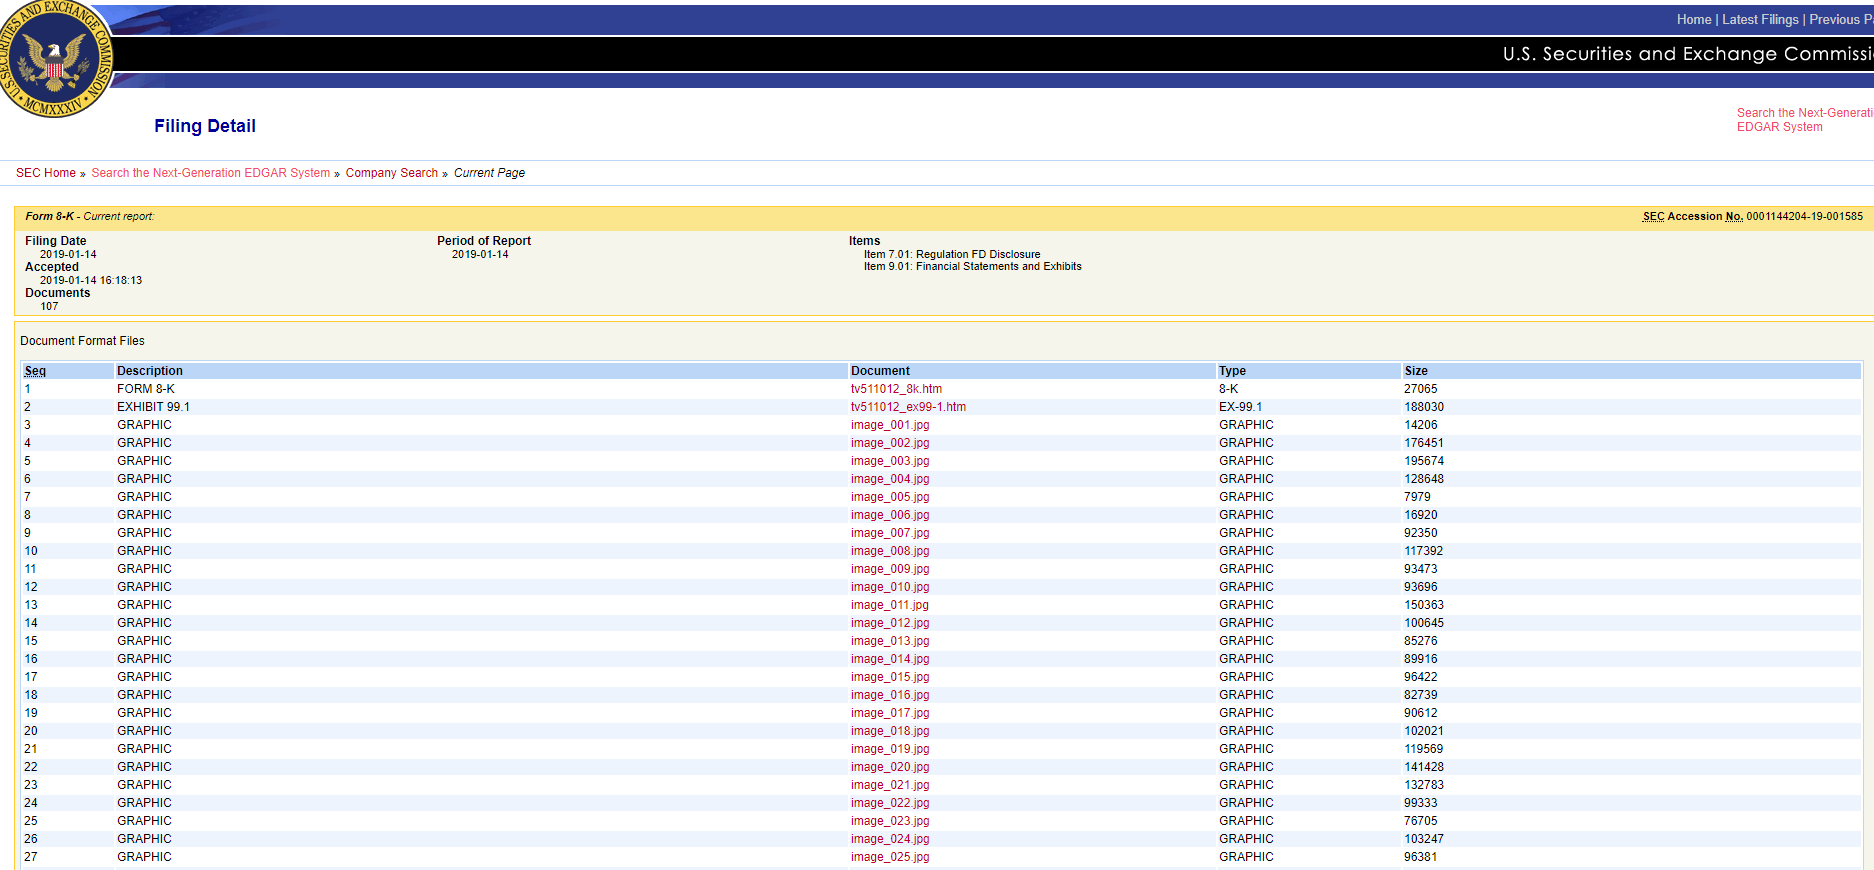Open image_009.jpg file

(890, 569)
